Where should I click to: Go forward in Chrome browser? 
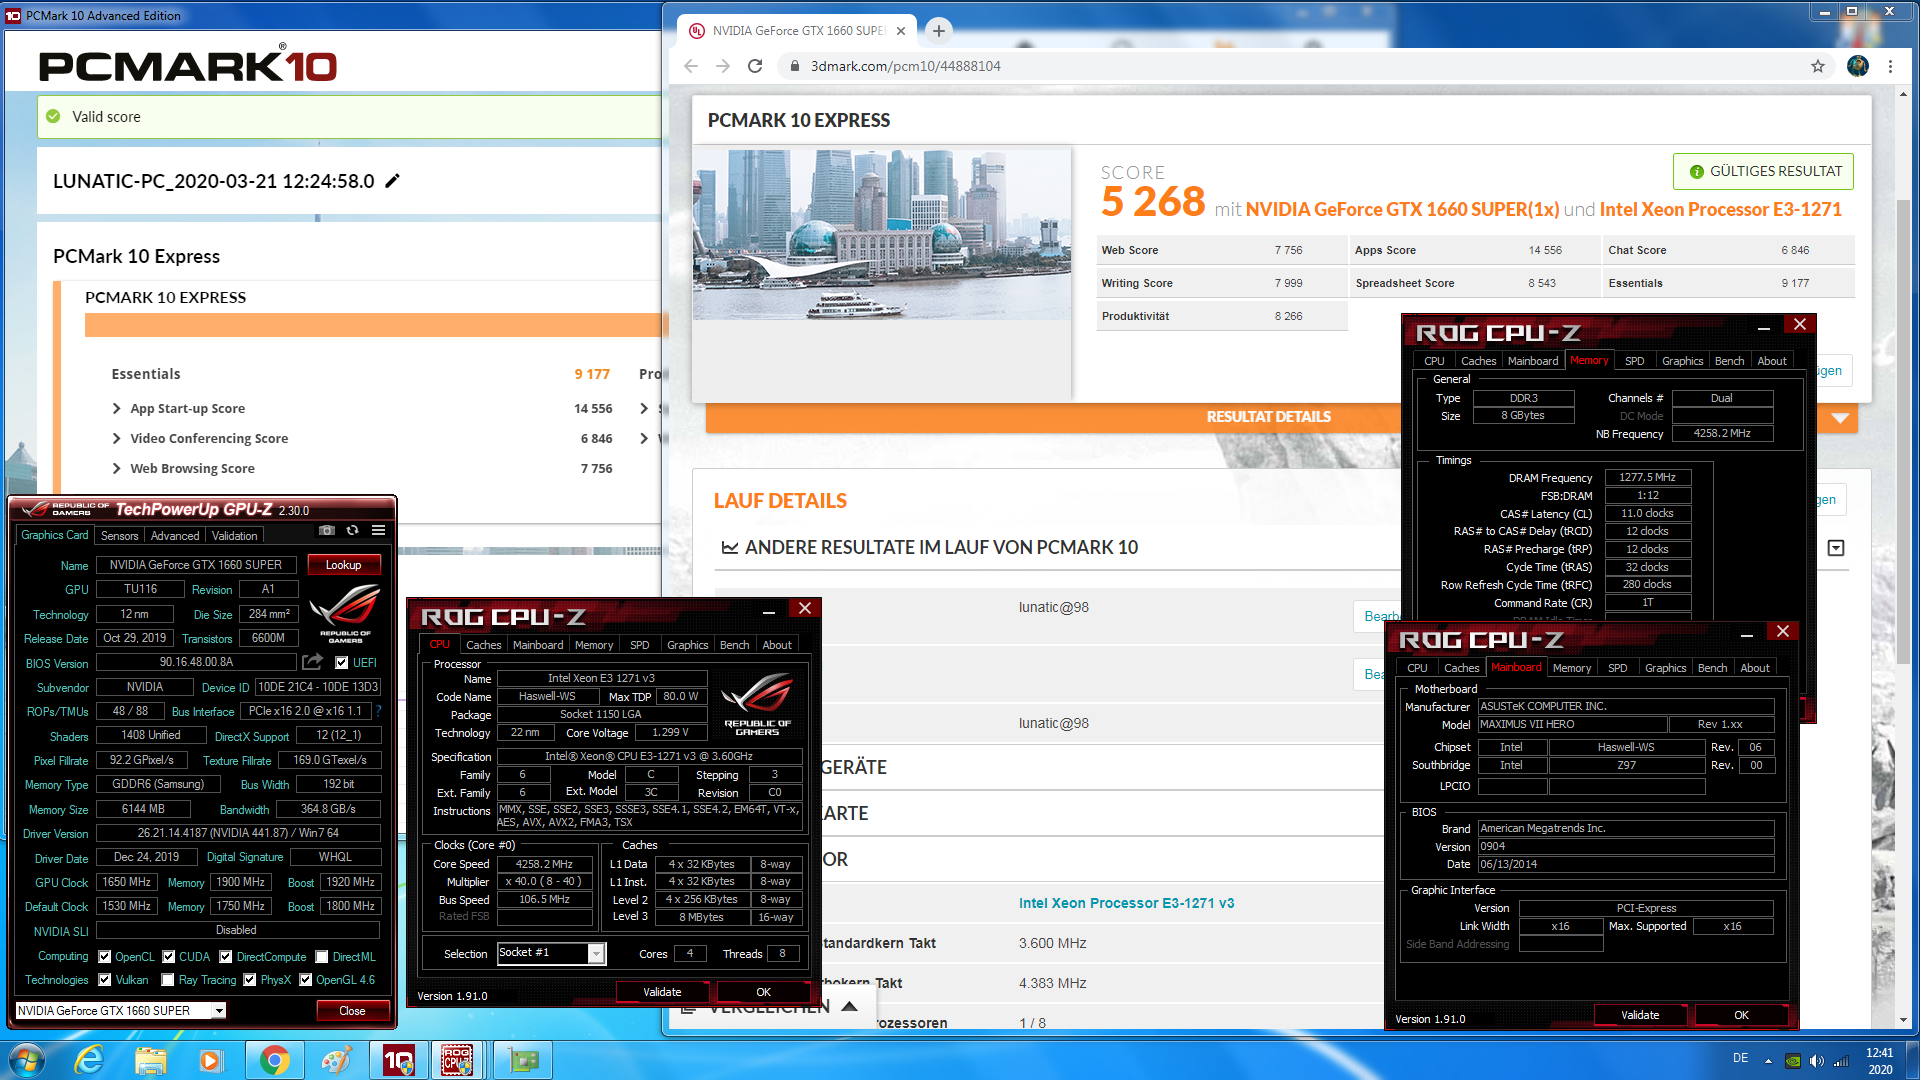723,66
